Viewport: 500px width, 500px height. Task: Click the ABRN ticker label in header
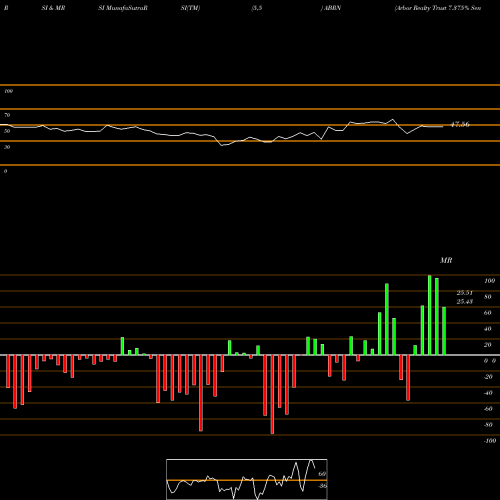[x=332, y=8]
